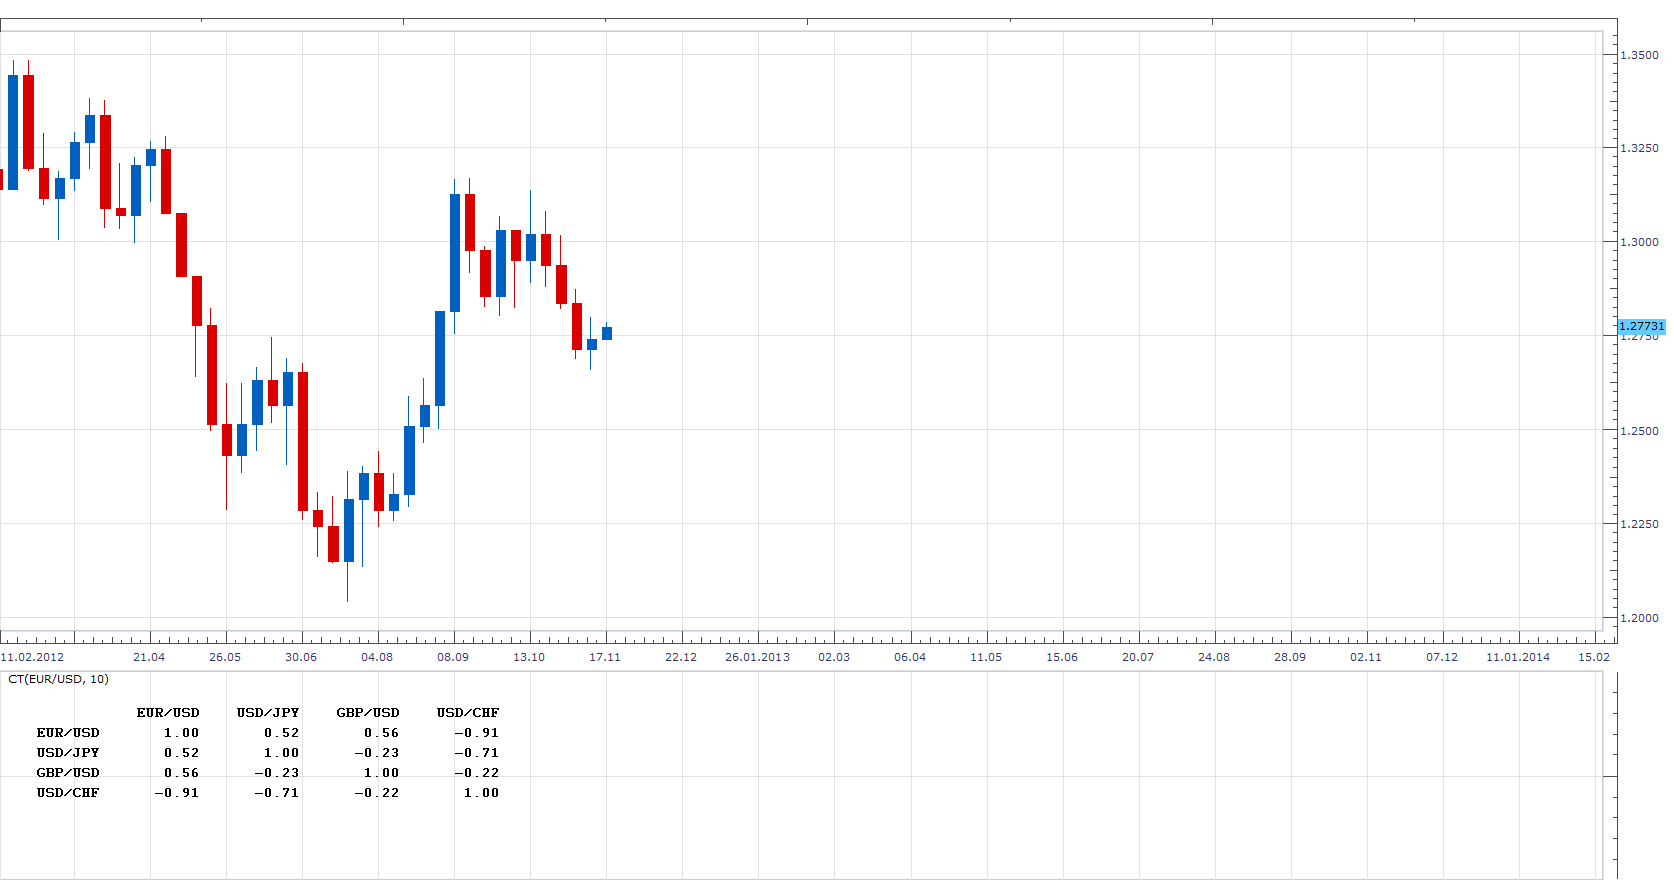Screen dimensions: 1674x880
Task: Click the 1.3000 price axis label
Action: (x=1639, y=242)
